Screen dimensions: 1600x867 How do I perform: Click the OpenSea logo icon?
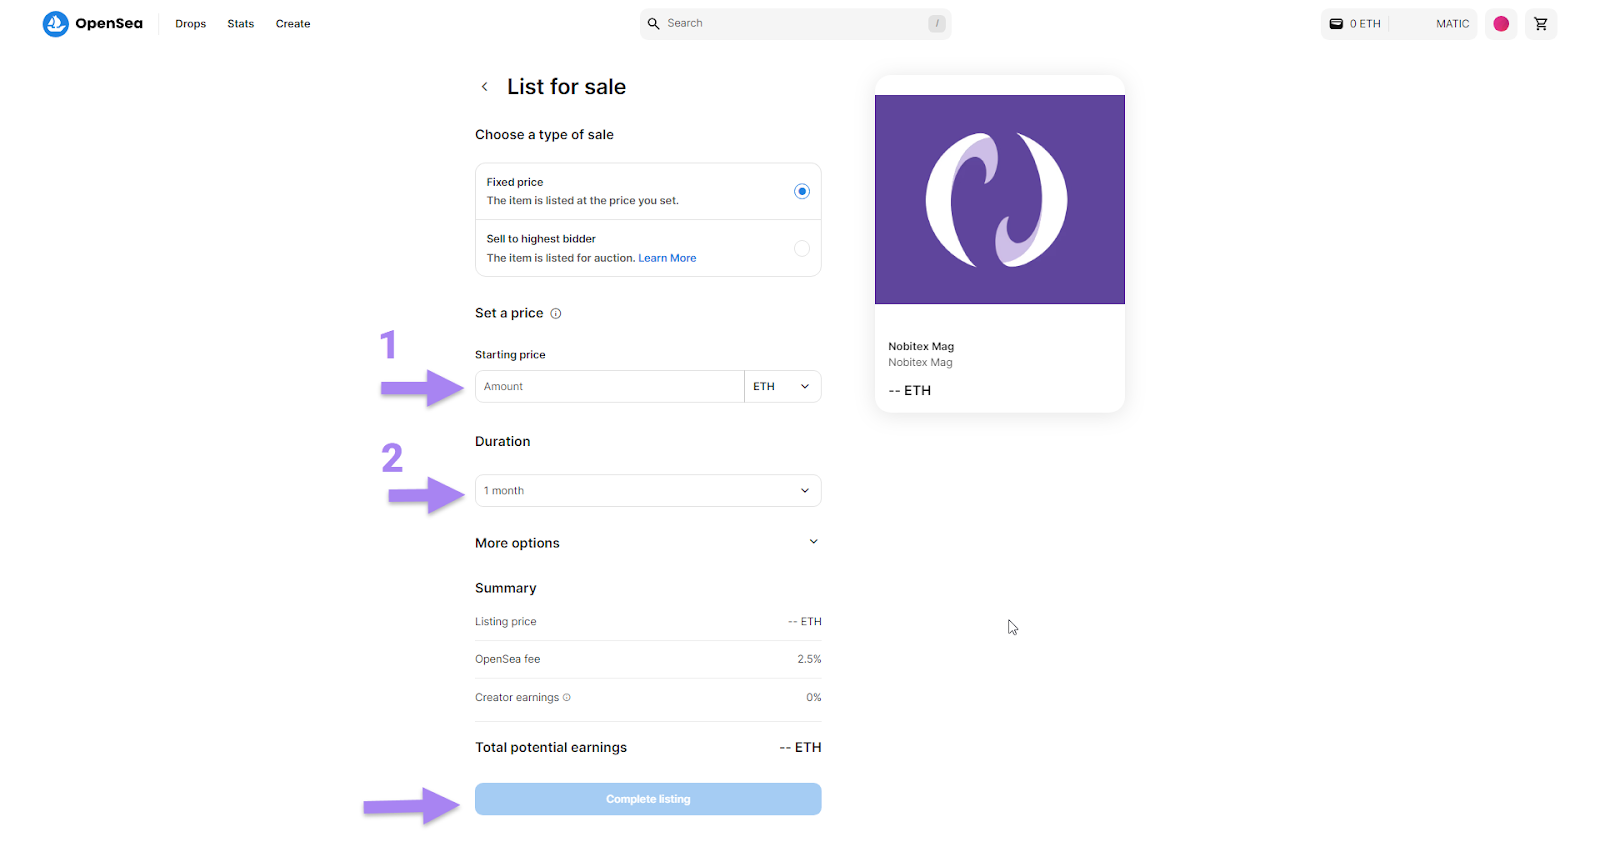(56, 24)
